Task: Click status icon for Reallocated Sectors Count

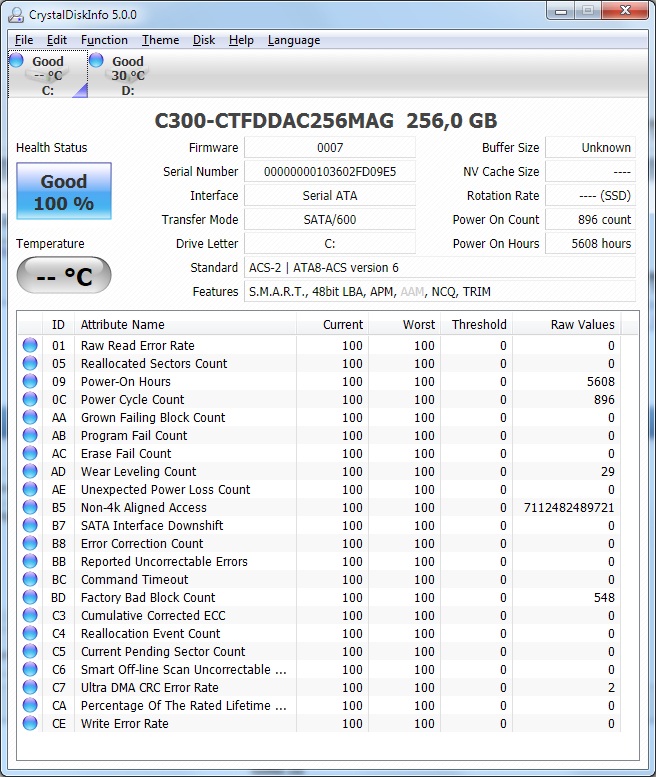Action: pos(30,363)
